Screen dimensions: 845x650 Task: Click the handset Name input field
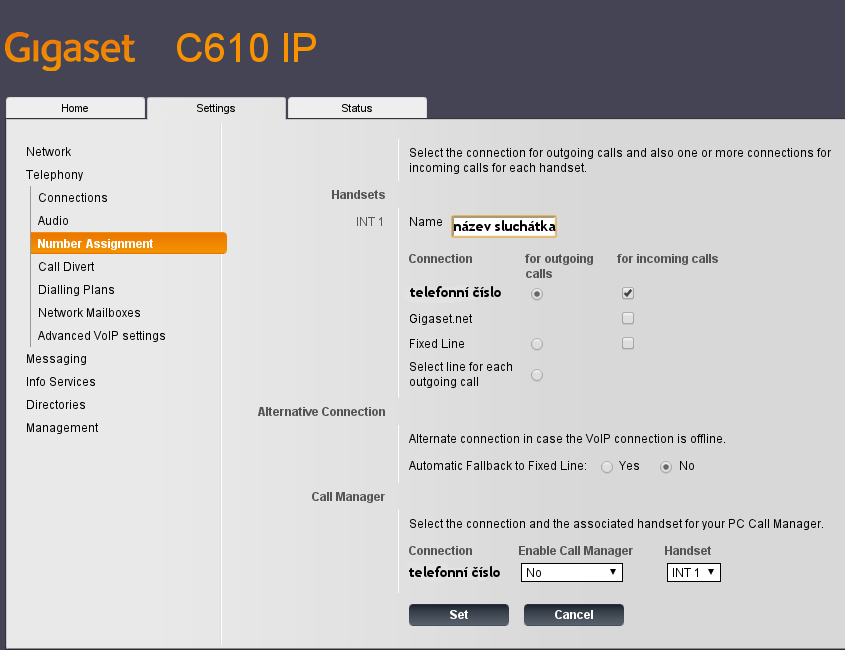[504, 227]
